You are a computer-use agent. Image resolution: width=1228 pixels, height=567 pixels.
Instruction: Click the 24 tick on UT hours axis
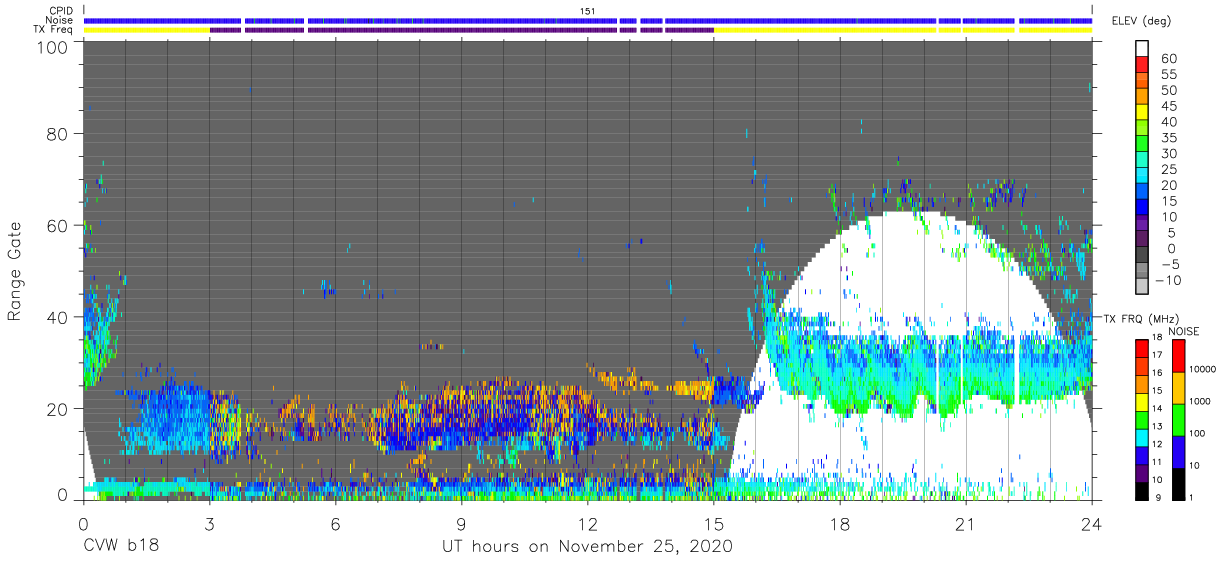pyautogui.click(x=1092, y=524)
